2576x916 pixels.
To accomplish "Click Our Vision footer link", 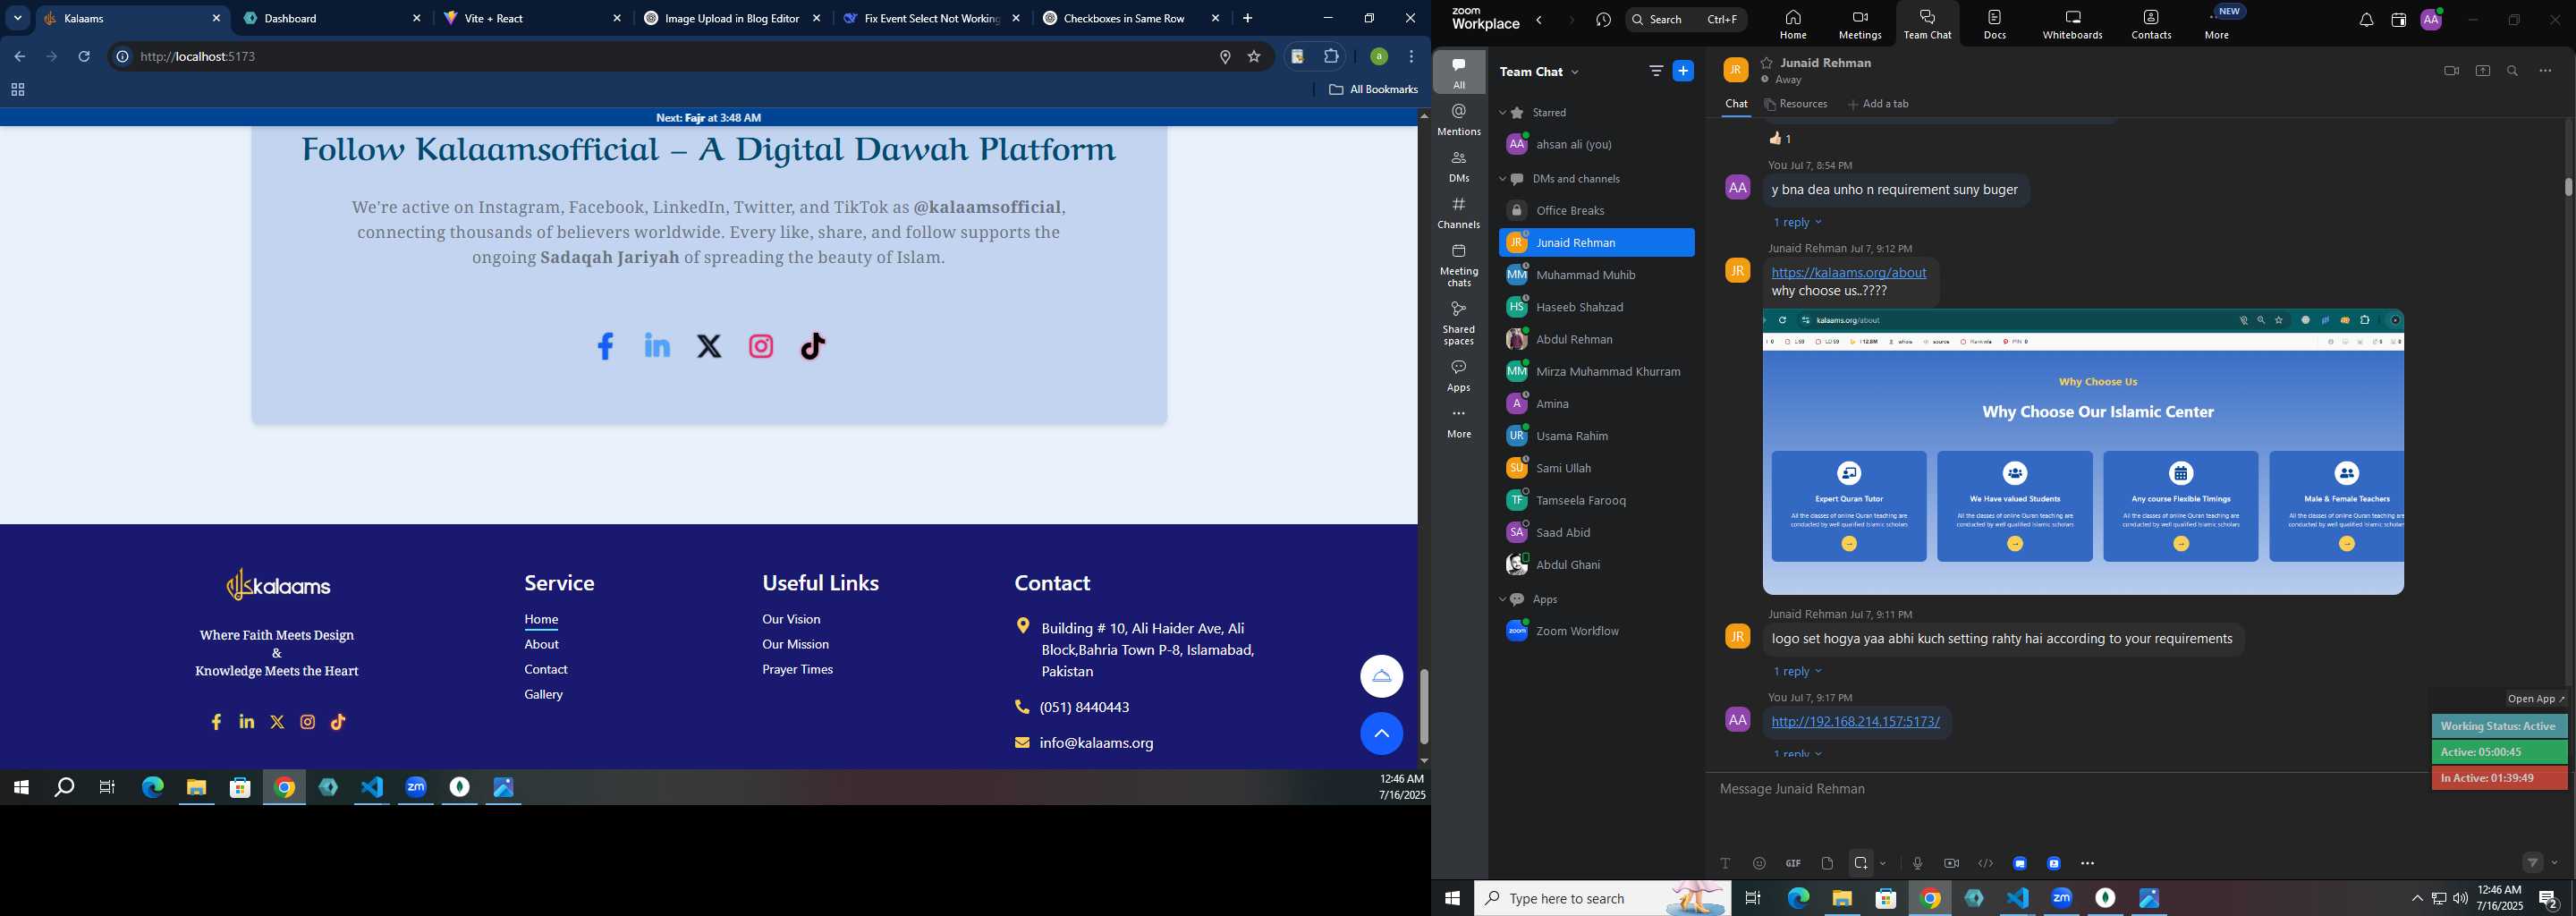I will pos(791,619).
